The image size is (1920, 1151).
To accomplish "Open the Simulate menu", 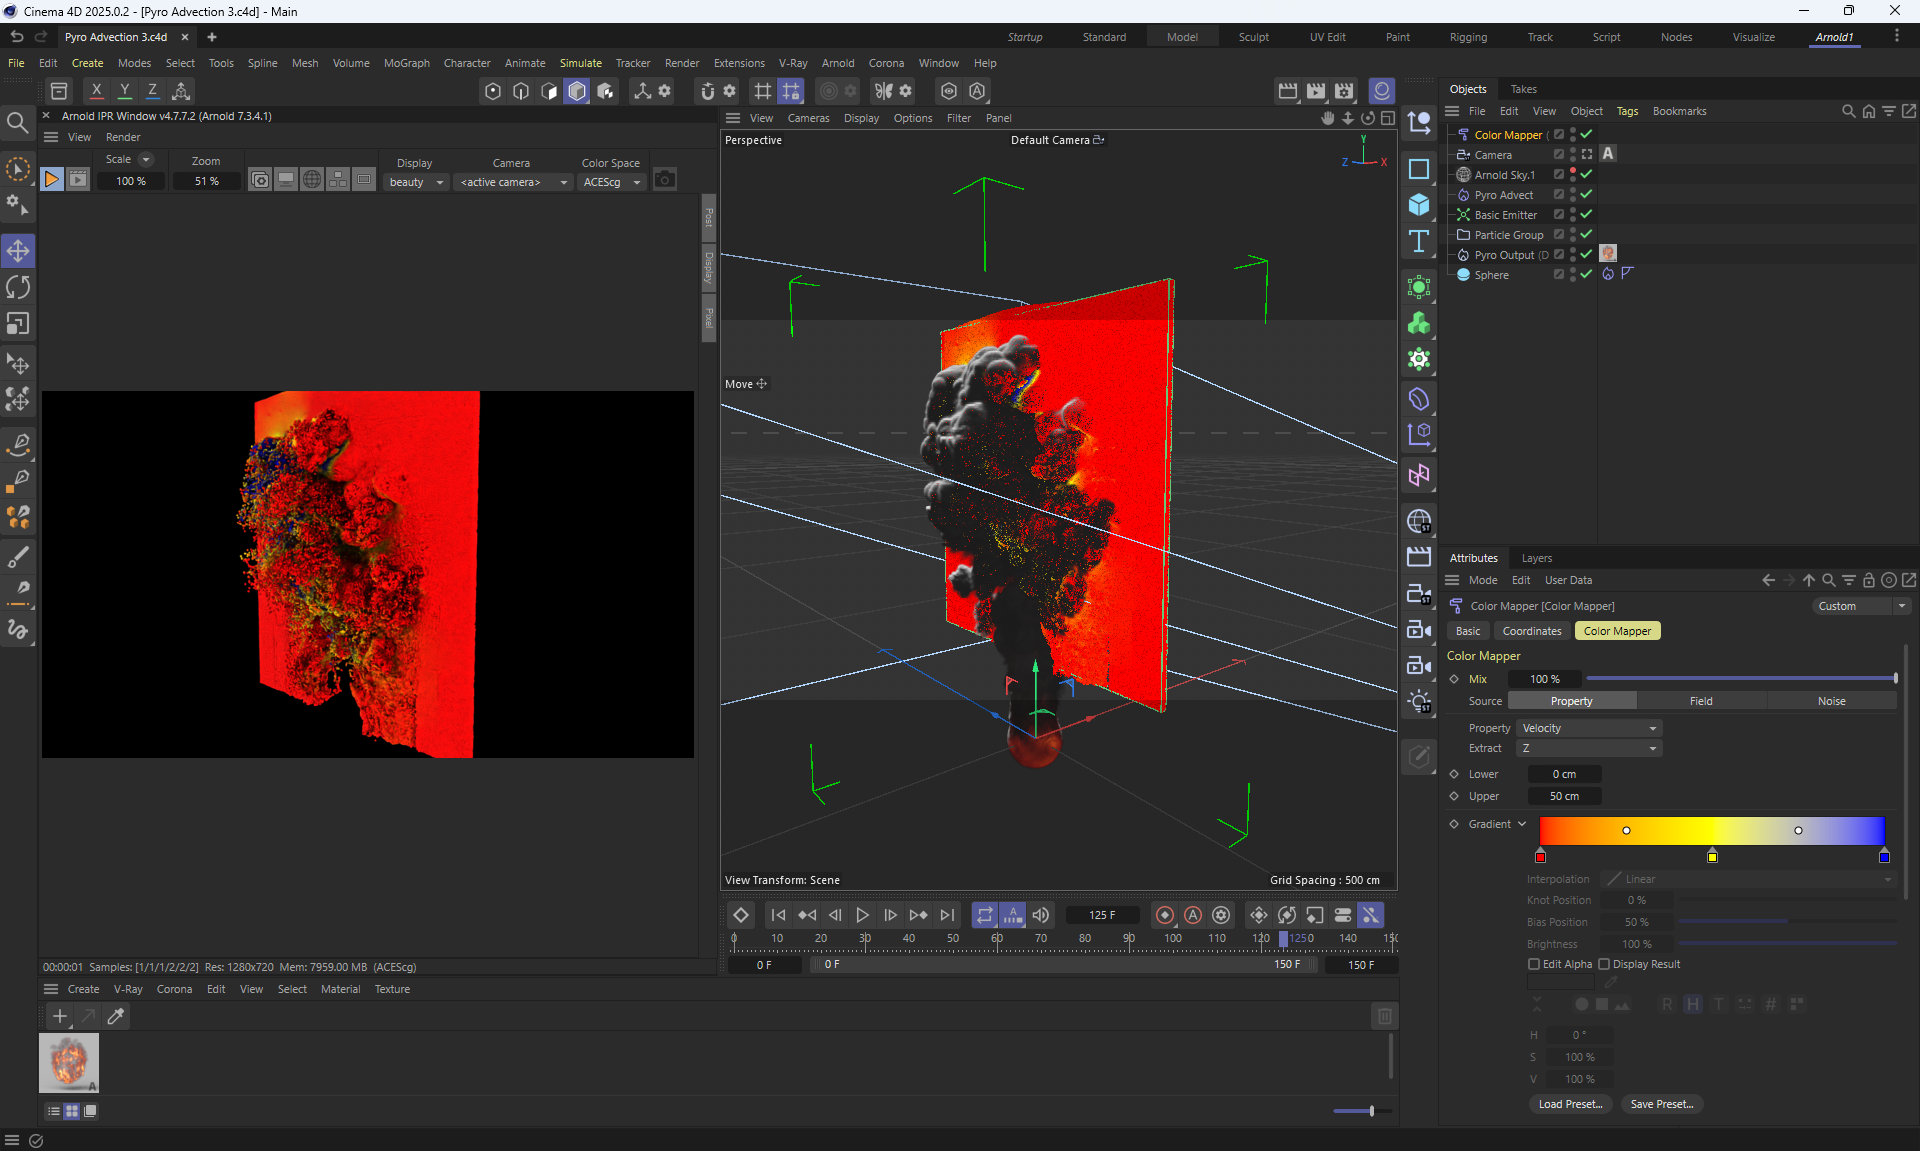I will 580,63.
